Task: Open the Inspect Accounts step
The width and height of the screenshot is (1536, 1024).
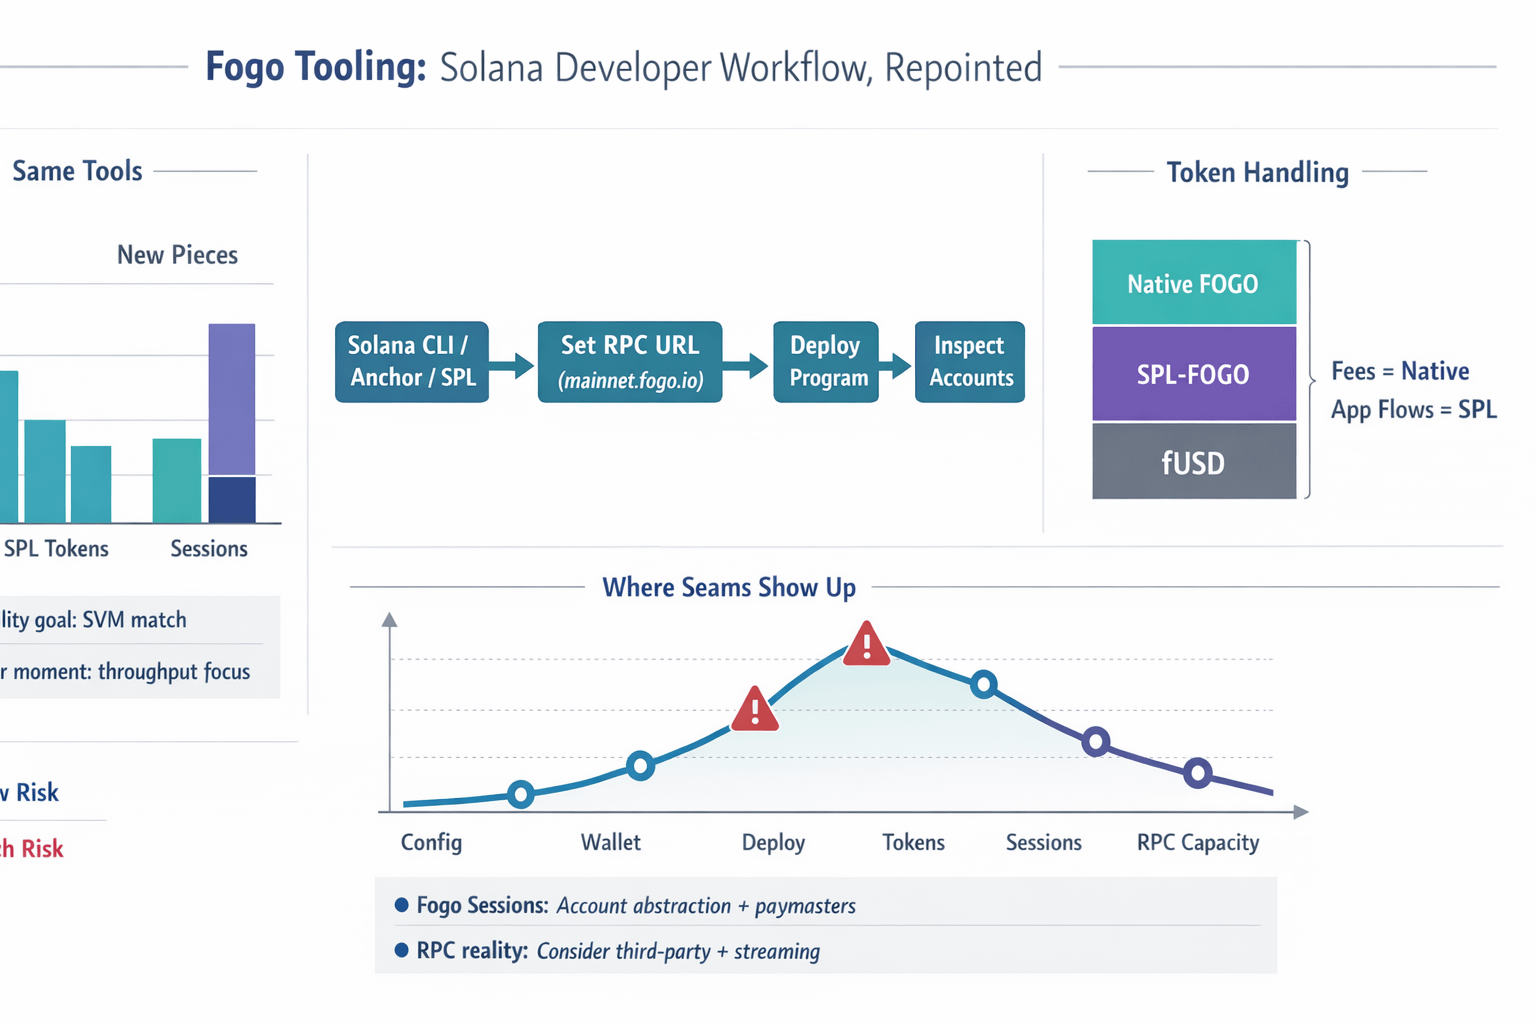Action: [970, 362]
